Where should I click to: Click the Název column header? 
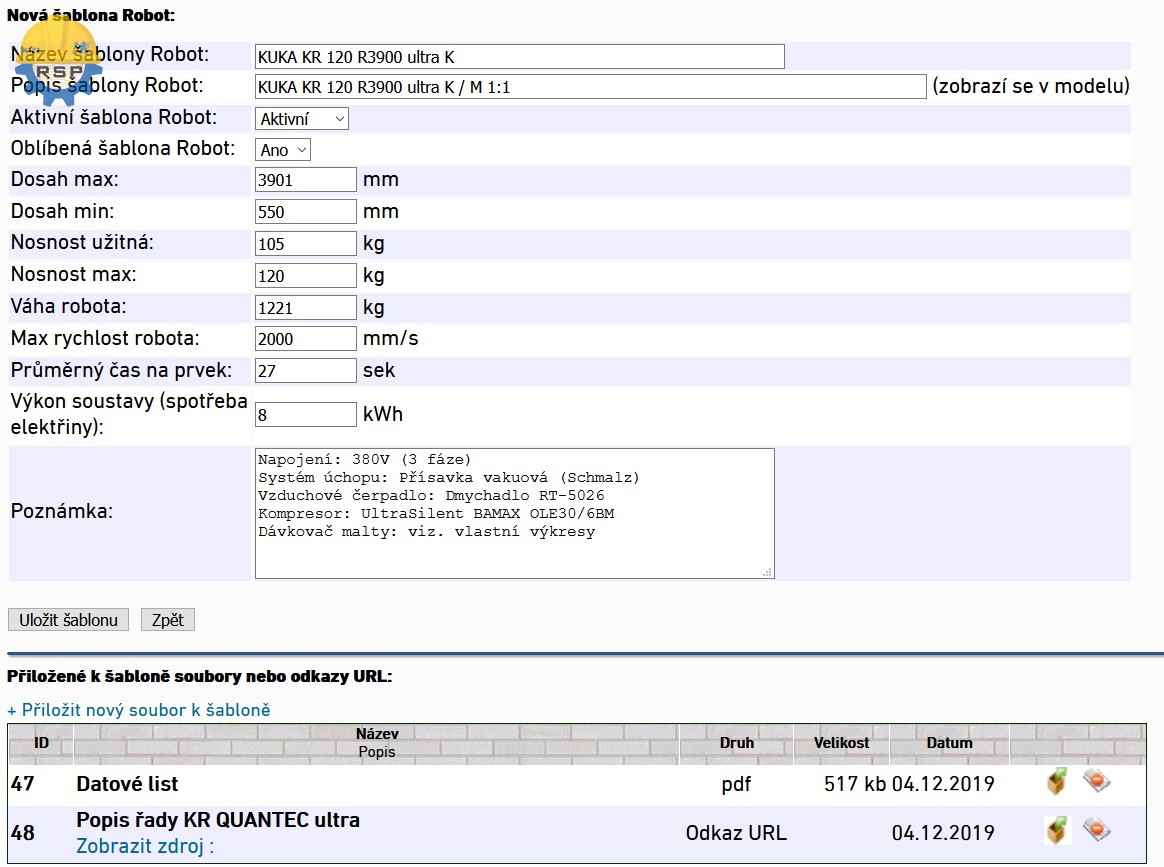377,734
